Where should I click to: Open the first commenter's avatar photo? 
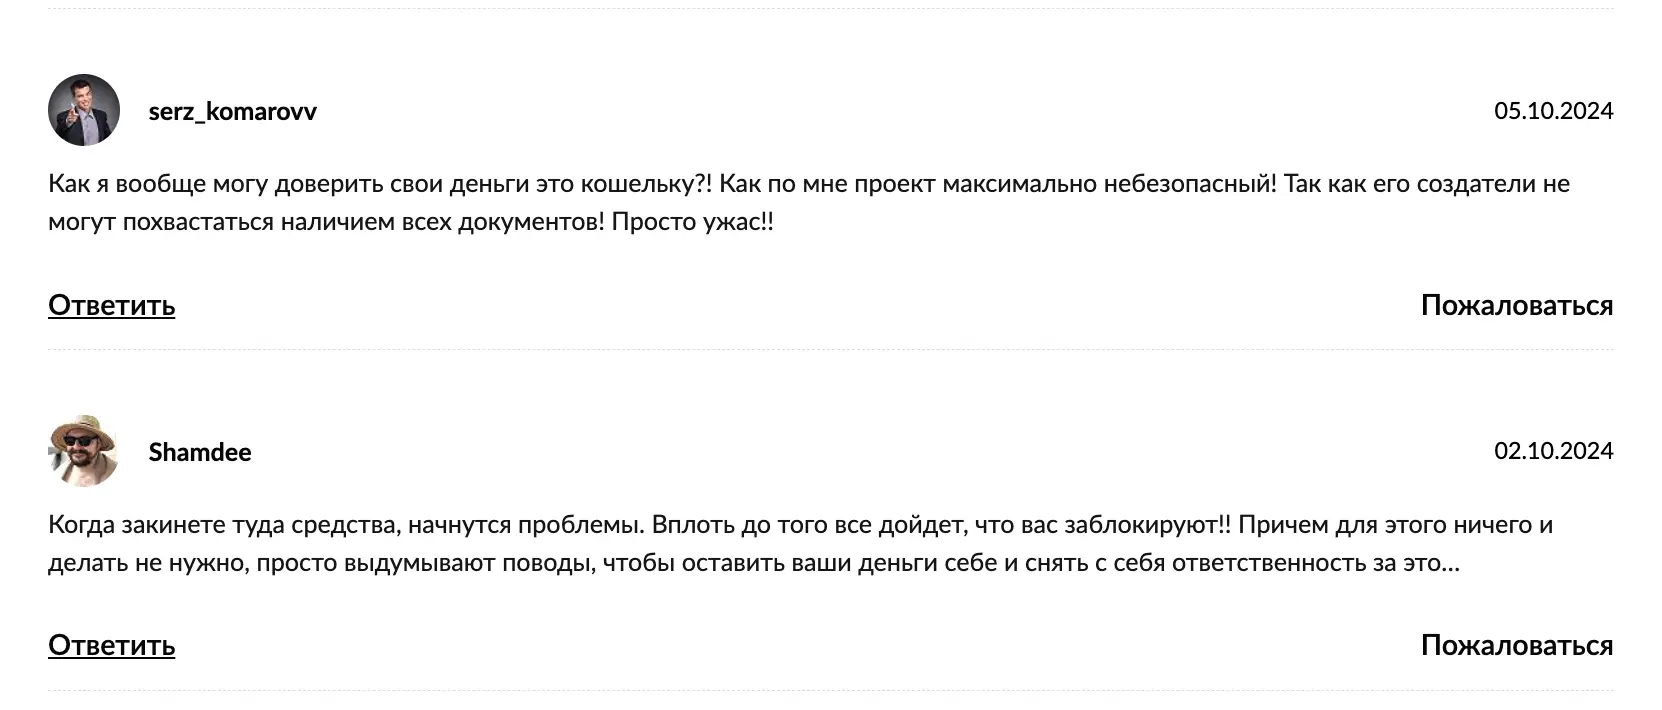tap(84, 110)
